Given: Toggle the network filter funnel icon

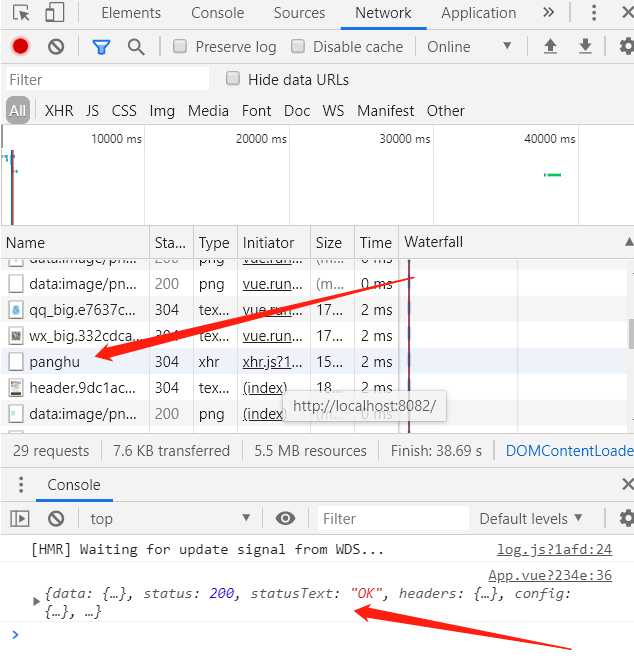Looking at the screenshot, I should click(x=101, y=47).
